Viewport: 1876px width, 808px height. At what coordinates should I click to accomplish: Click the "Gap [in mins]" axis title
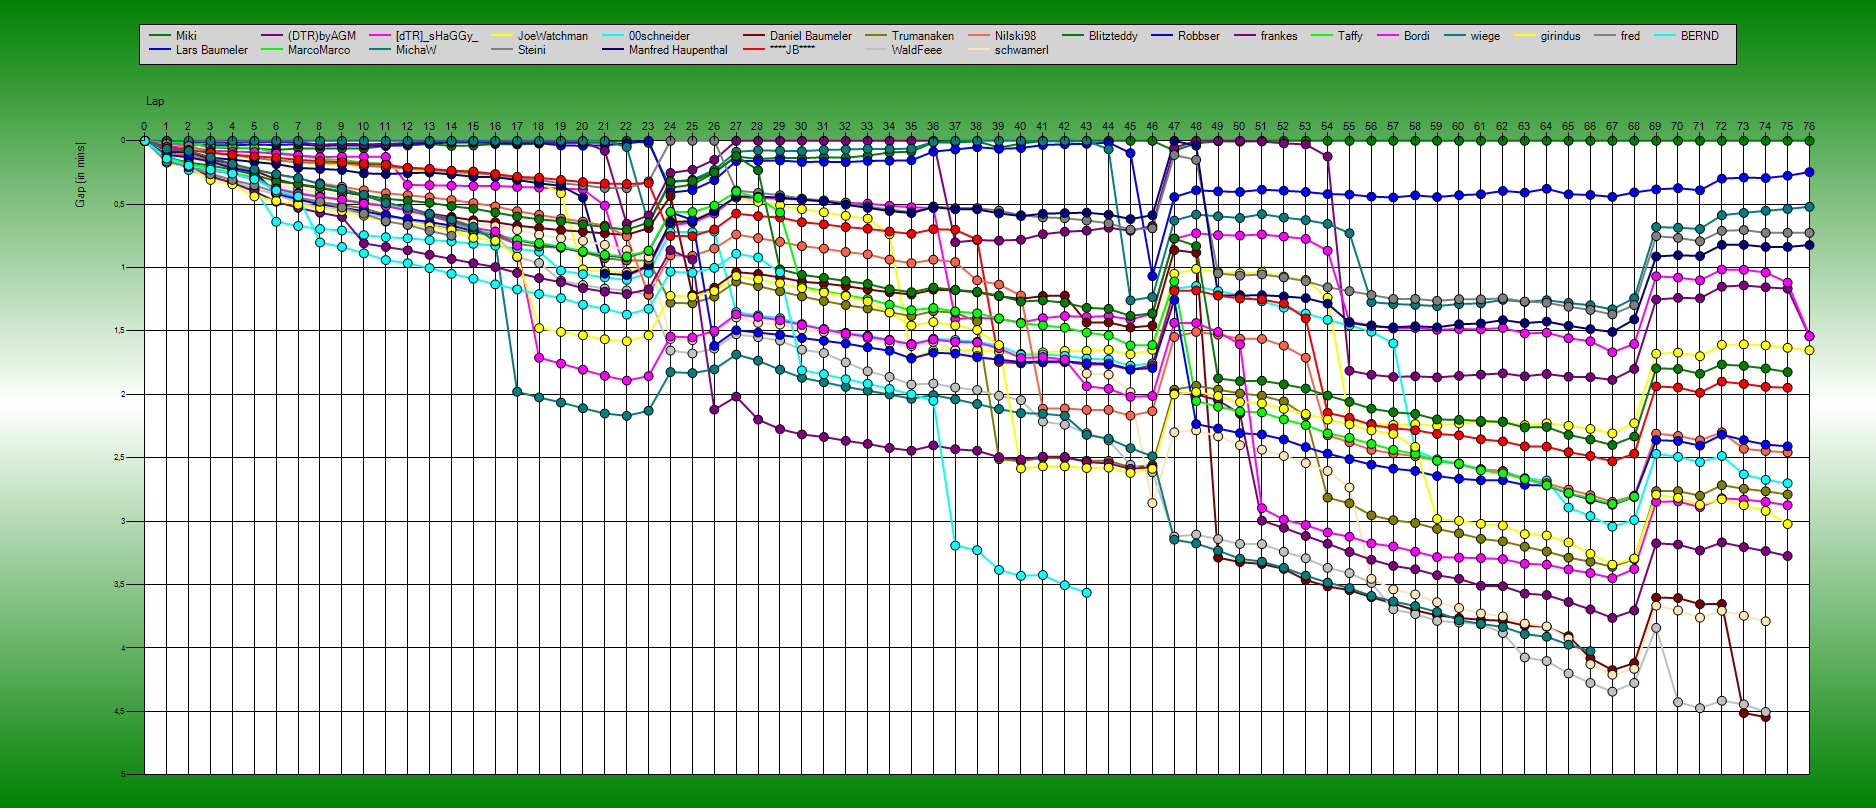click(80, 175)
